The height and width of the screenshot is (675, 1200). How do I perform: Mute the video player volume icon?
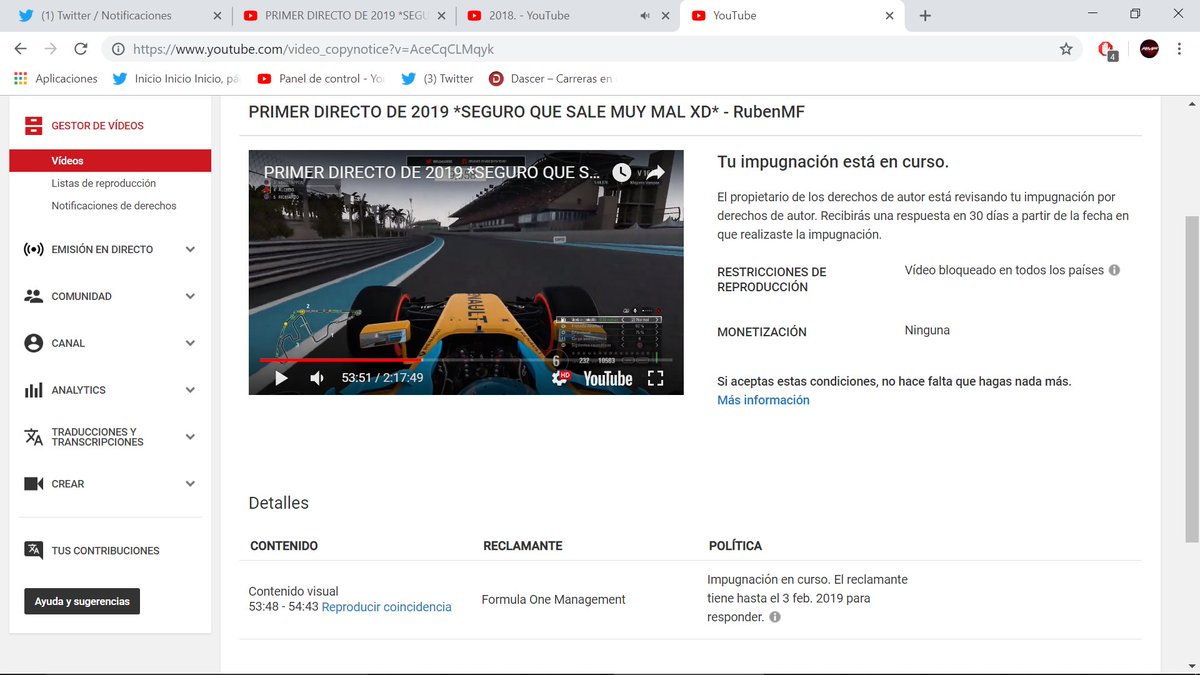(317, 378)
